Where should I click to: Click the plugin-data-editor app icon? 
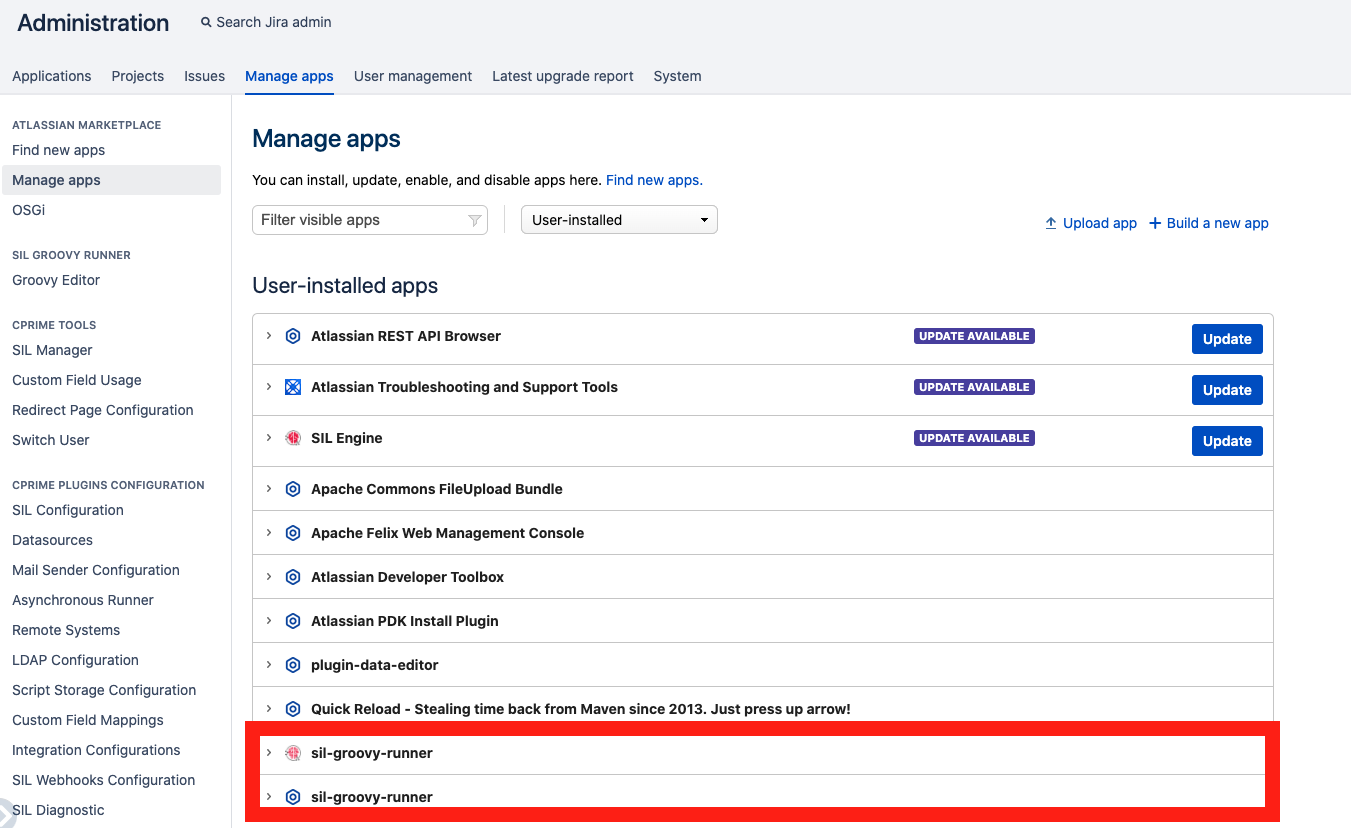click(293, 665)
